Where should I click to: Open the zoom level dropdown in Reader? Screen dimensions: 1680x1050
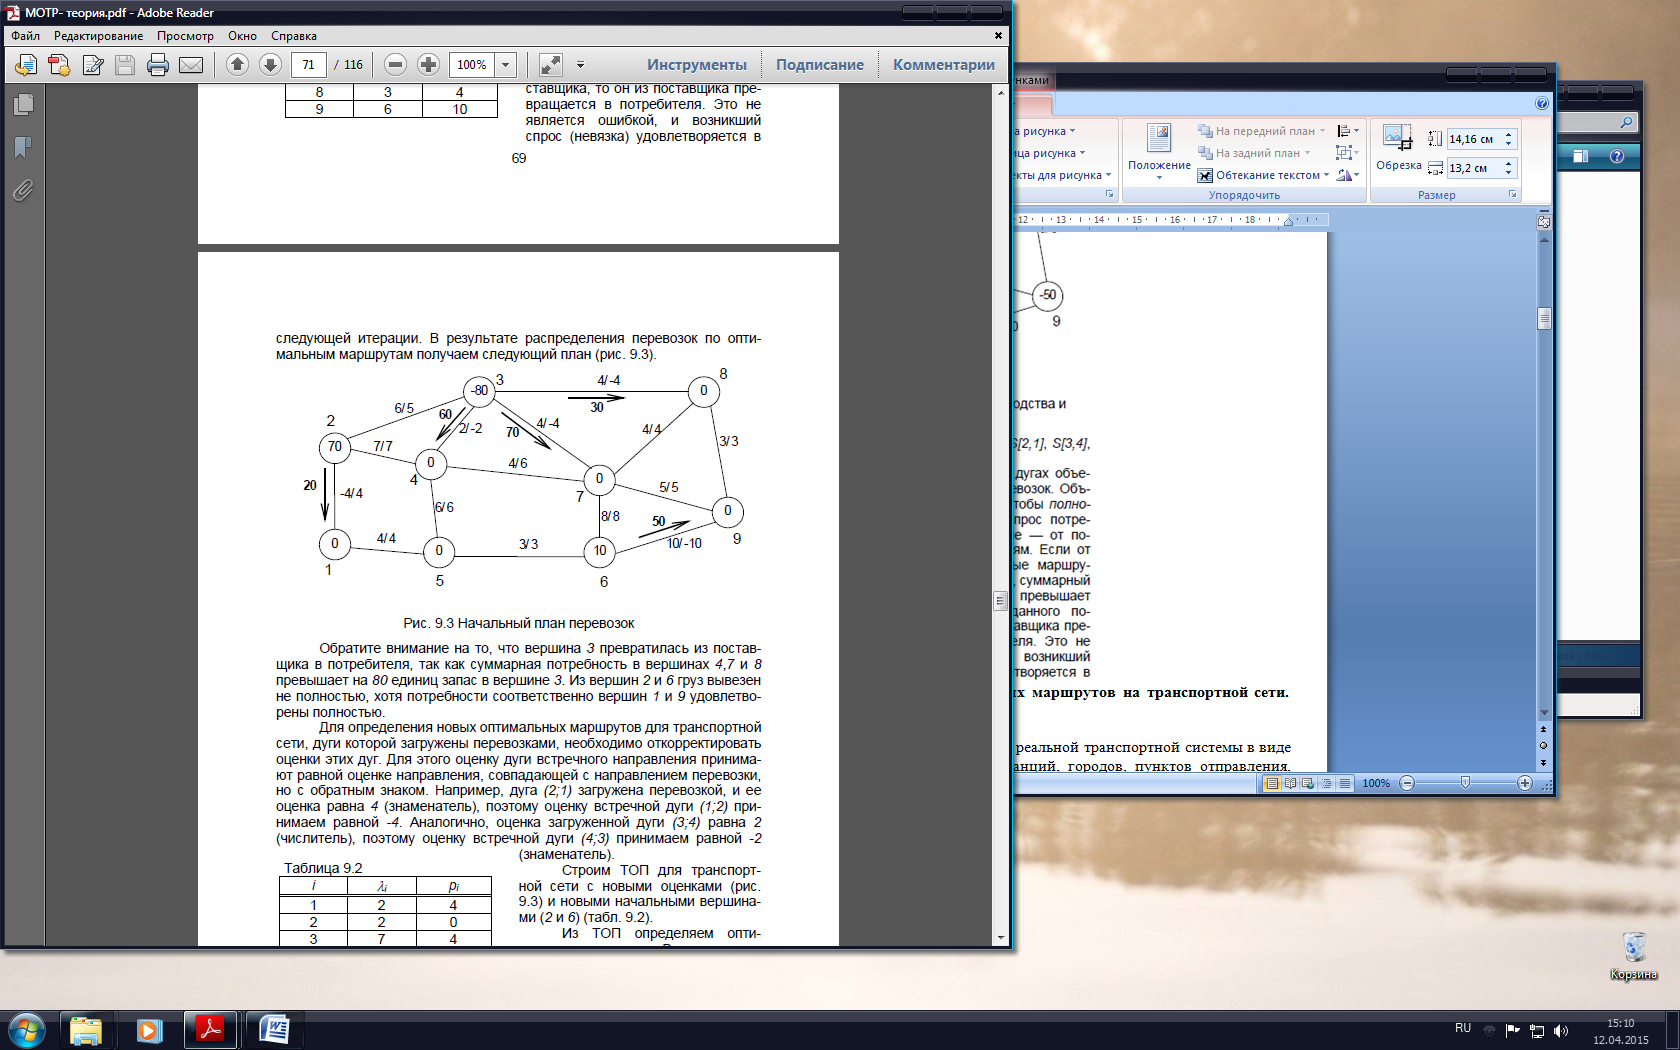pyautogui.click(x=506, y=65)
